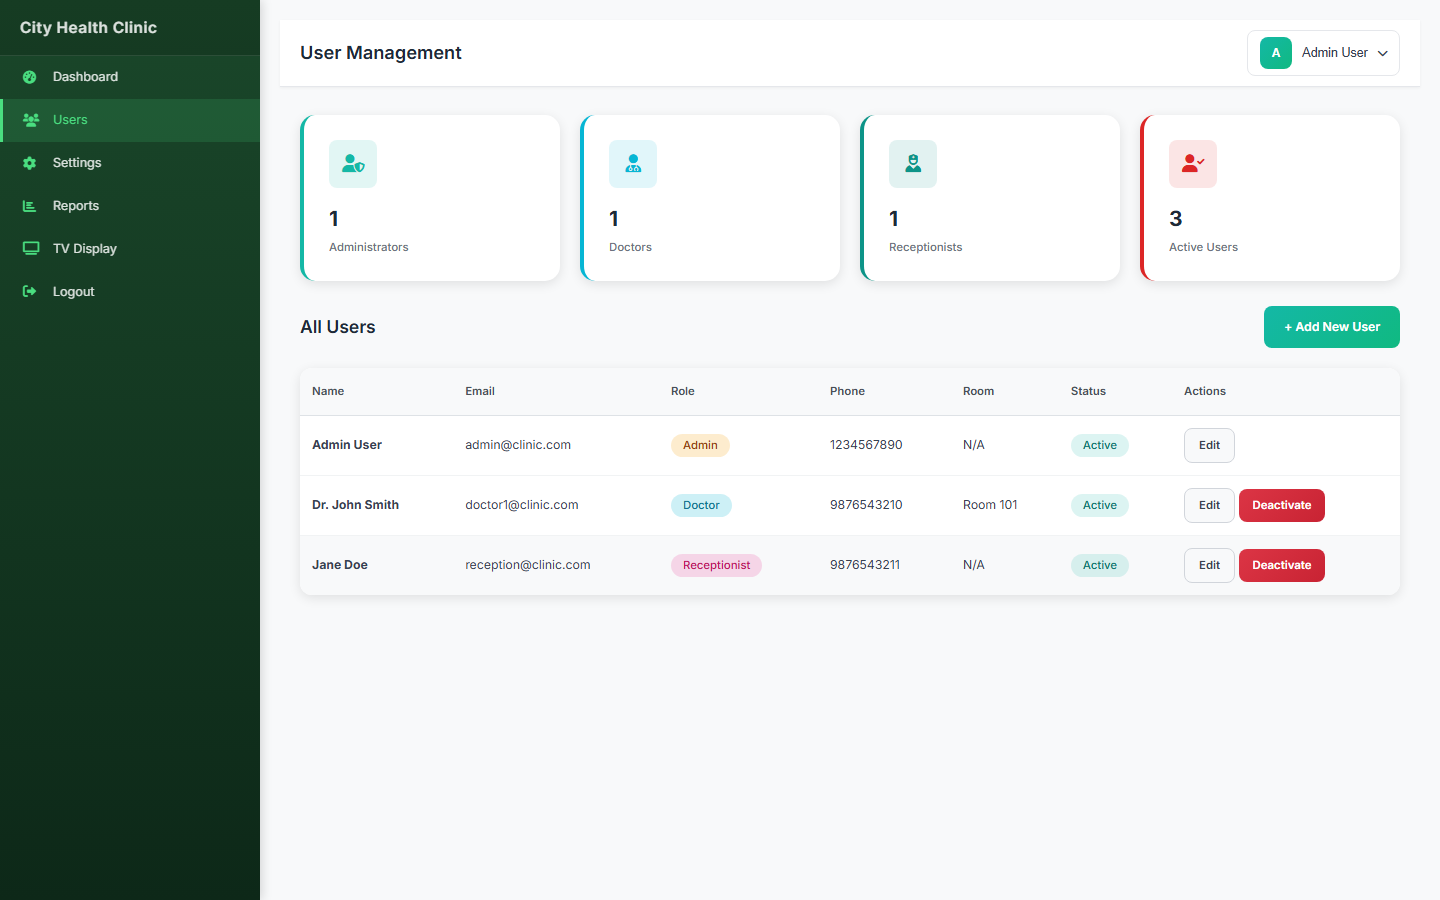Click the Receptionist role badge

pyautogui.click(x=716, y=565)
